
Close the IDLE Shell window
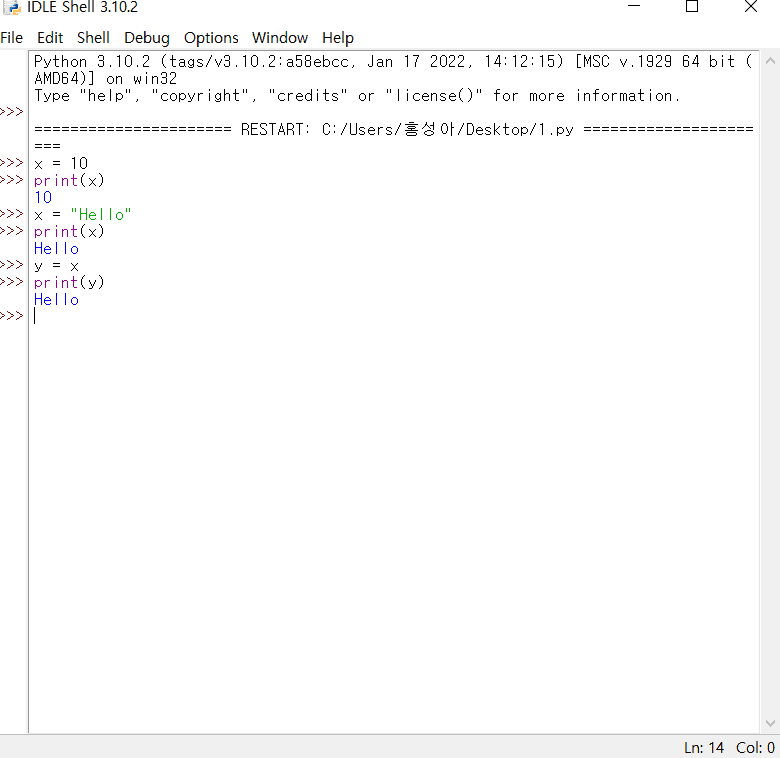751,6
